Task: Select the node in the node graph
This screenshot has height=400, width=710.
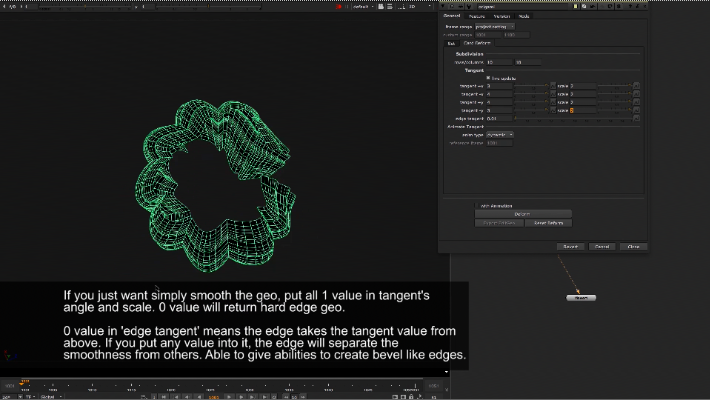Action: (x=581, y=298)
